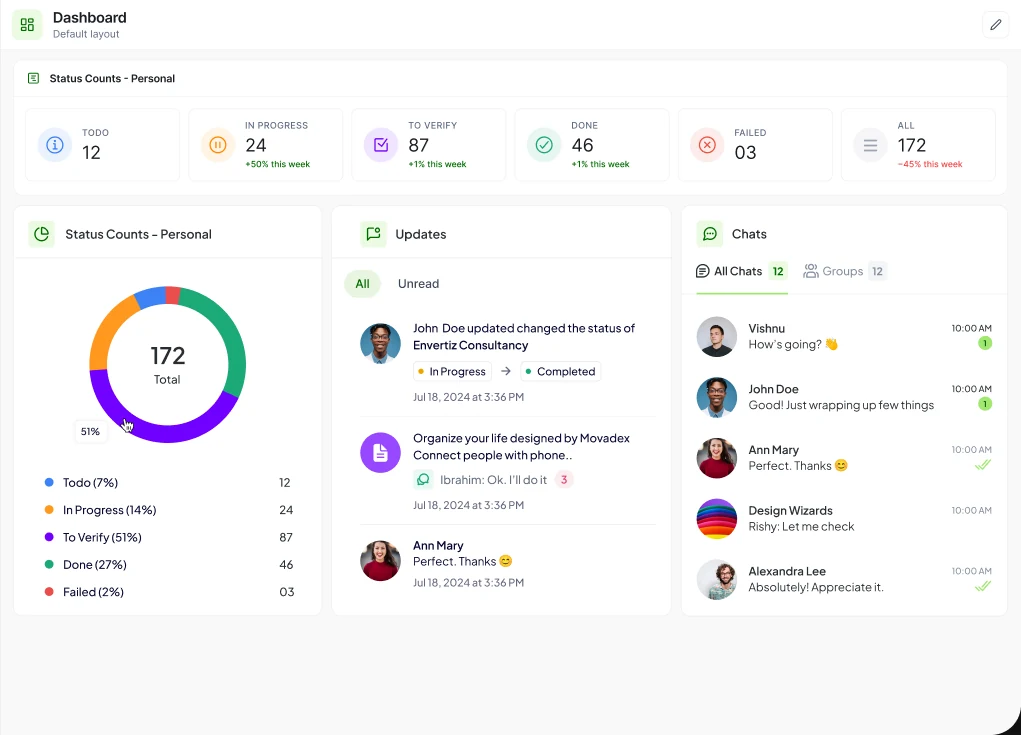The width and height of the screenshot is (1021, 735).
Task: Click the In Progress (14%) legend entry
Action: [169, 510]
